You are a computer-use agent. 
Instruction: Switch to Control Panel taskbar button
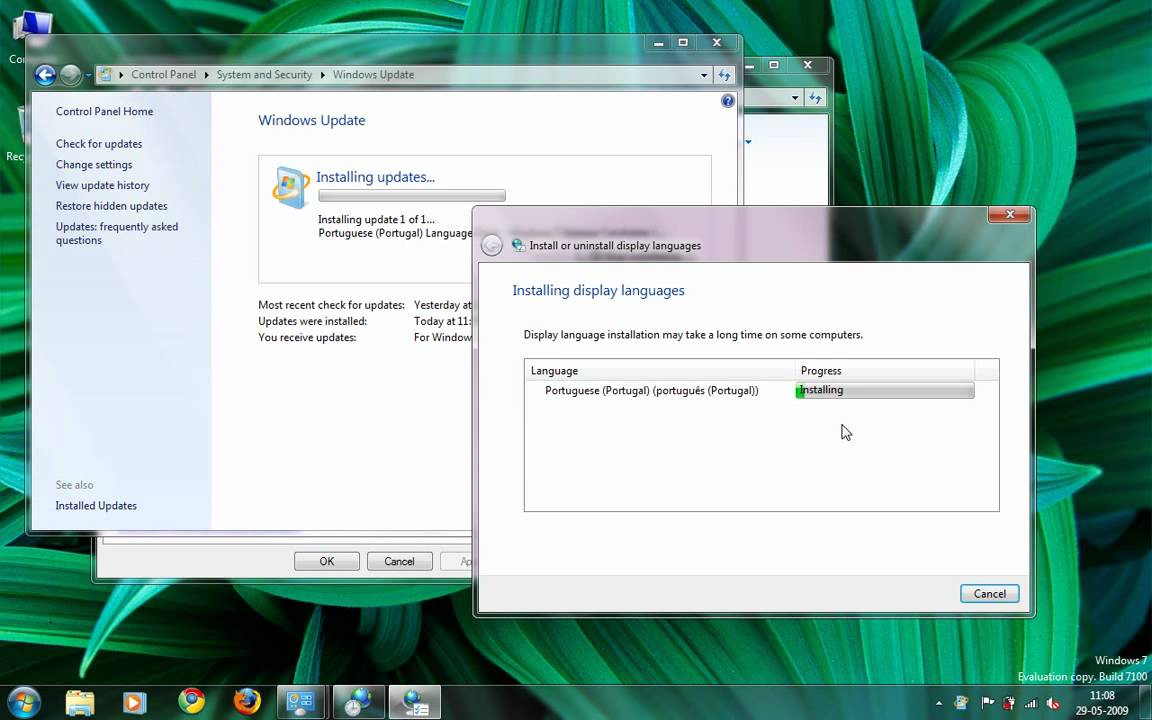[x=302, y=702]
